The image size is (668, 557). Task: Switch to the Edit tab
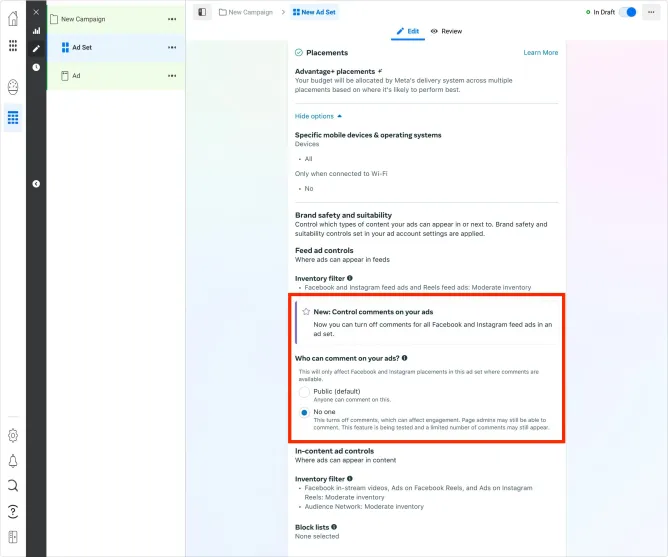[408, 31]
